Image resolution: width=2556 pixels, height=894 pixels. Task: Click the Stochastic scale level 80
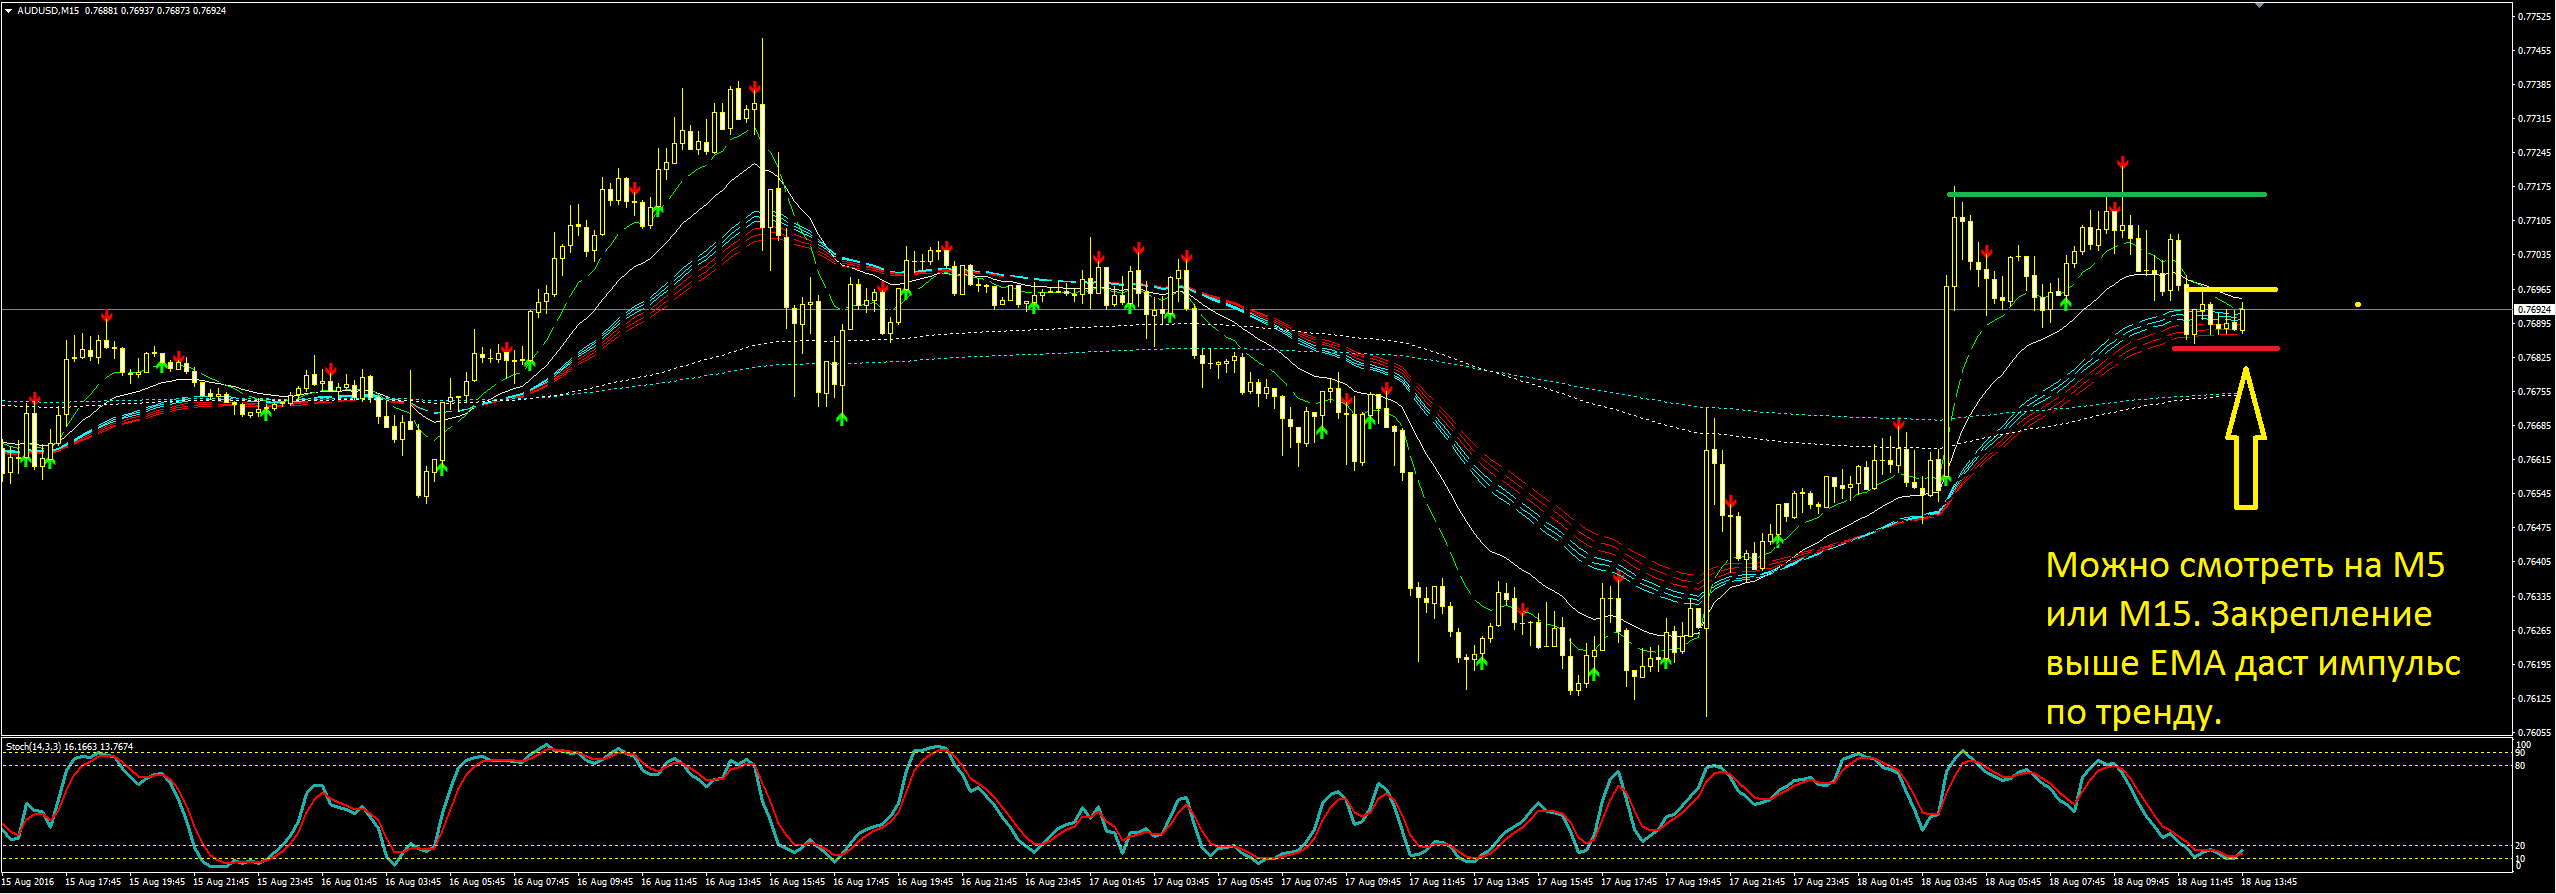click(2521, 766)
